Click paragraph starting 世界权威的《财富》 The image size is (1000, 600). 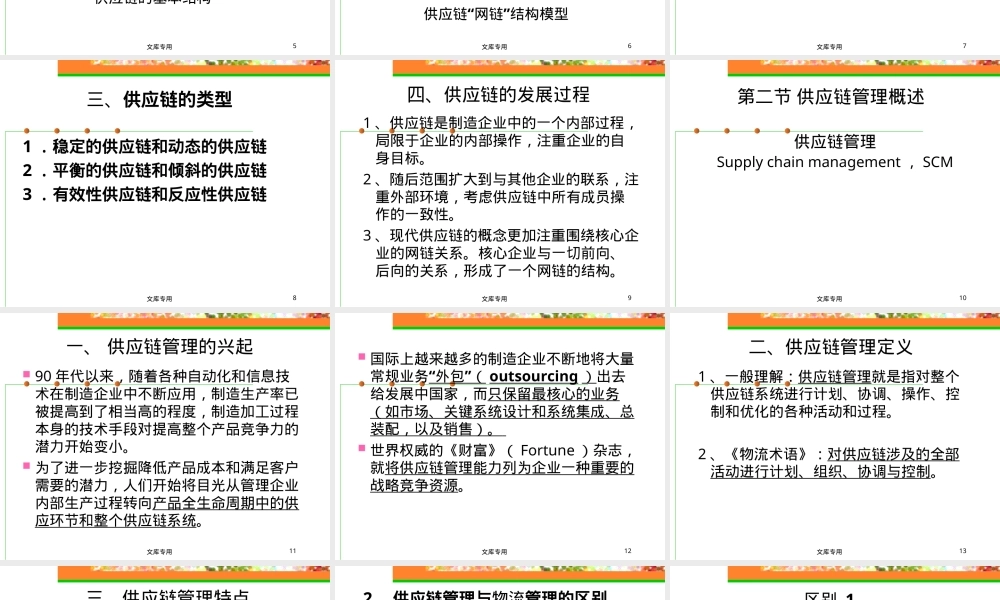[501, 468]
